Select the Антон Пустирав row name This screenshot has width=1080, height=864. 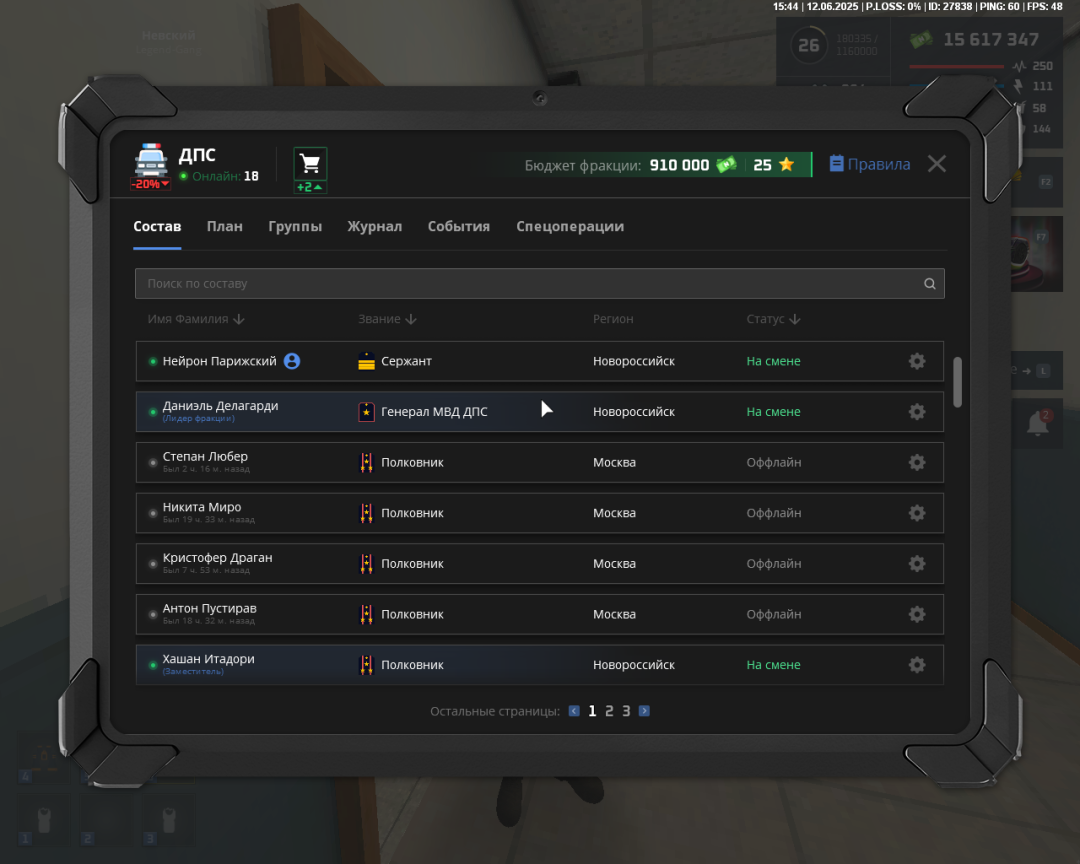coord(209,608)
